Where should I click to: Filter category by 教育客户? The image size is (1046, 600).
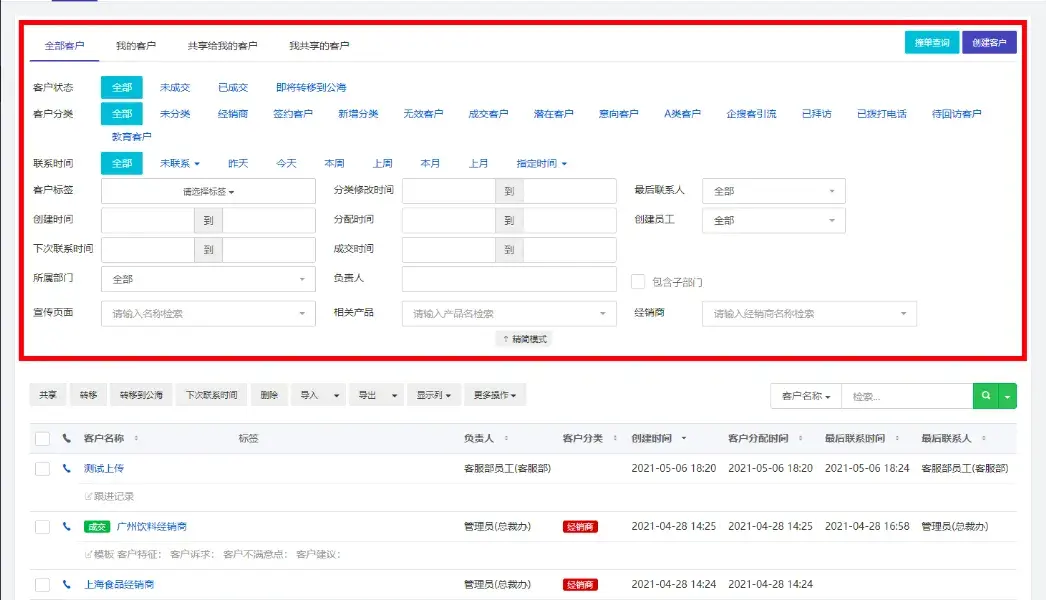tap(131, 137)
